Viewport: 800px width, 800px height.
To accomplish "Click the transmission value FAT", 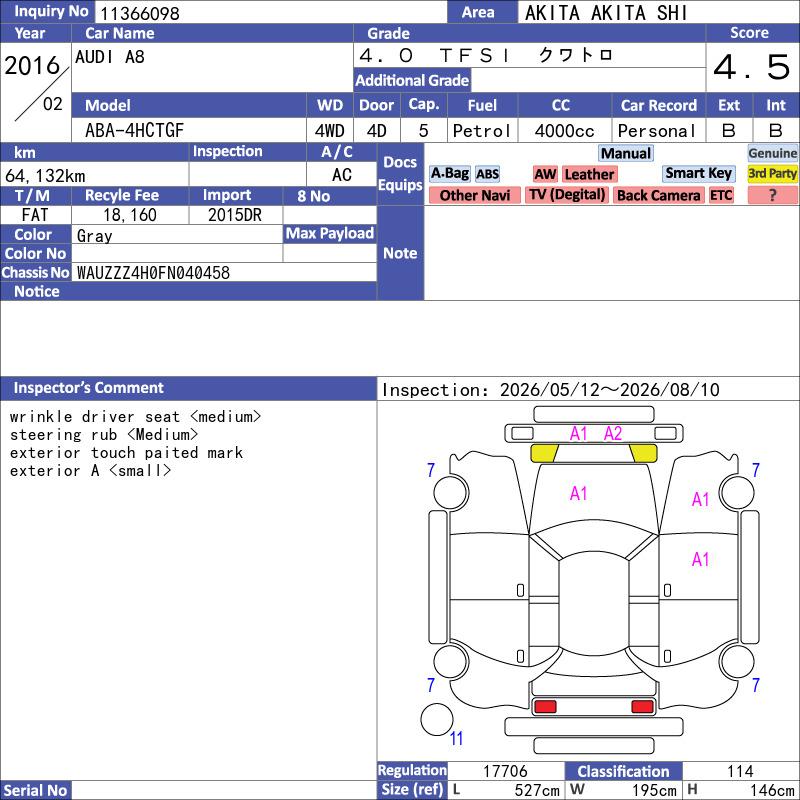I will (35, 215).
